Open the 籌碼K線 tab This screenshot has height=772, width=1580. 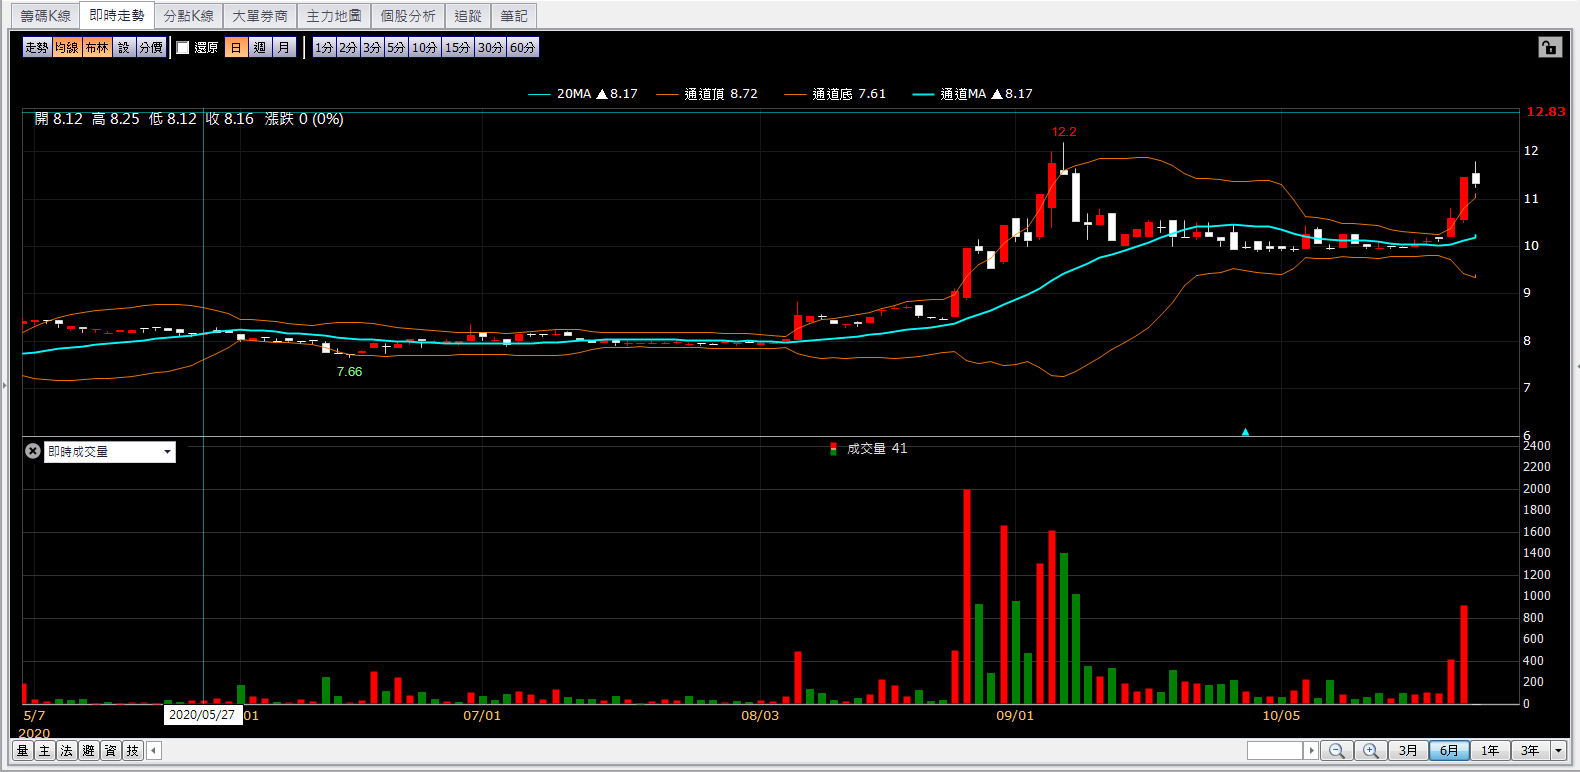click(x=45, y=16)
